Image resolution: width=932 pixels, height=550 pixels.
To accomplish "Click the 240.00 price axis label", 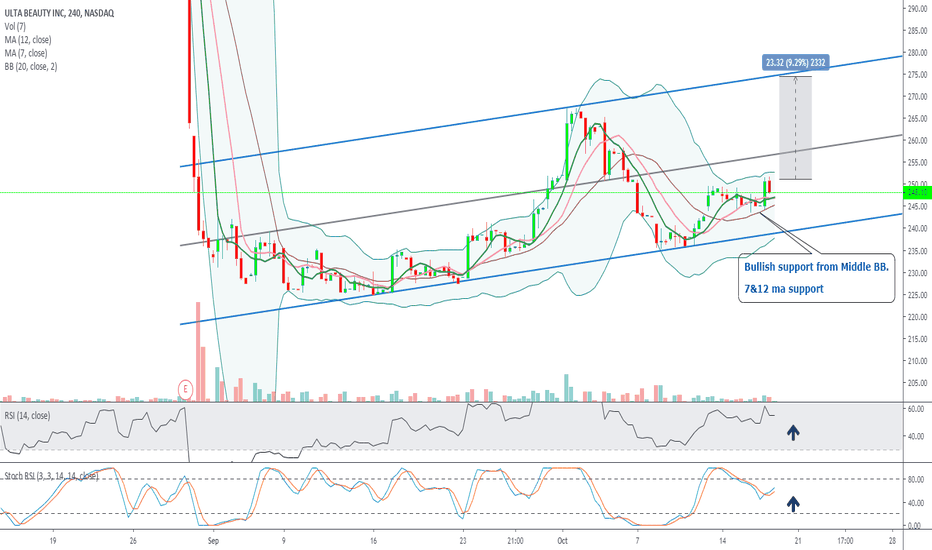I will (x=917, y=228).
